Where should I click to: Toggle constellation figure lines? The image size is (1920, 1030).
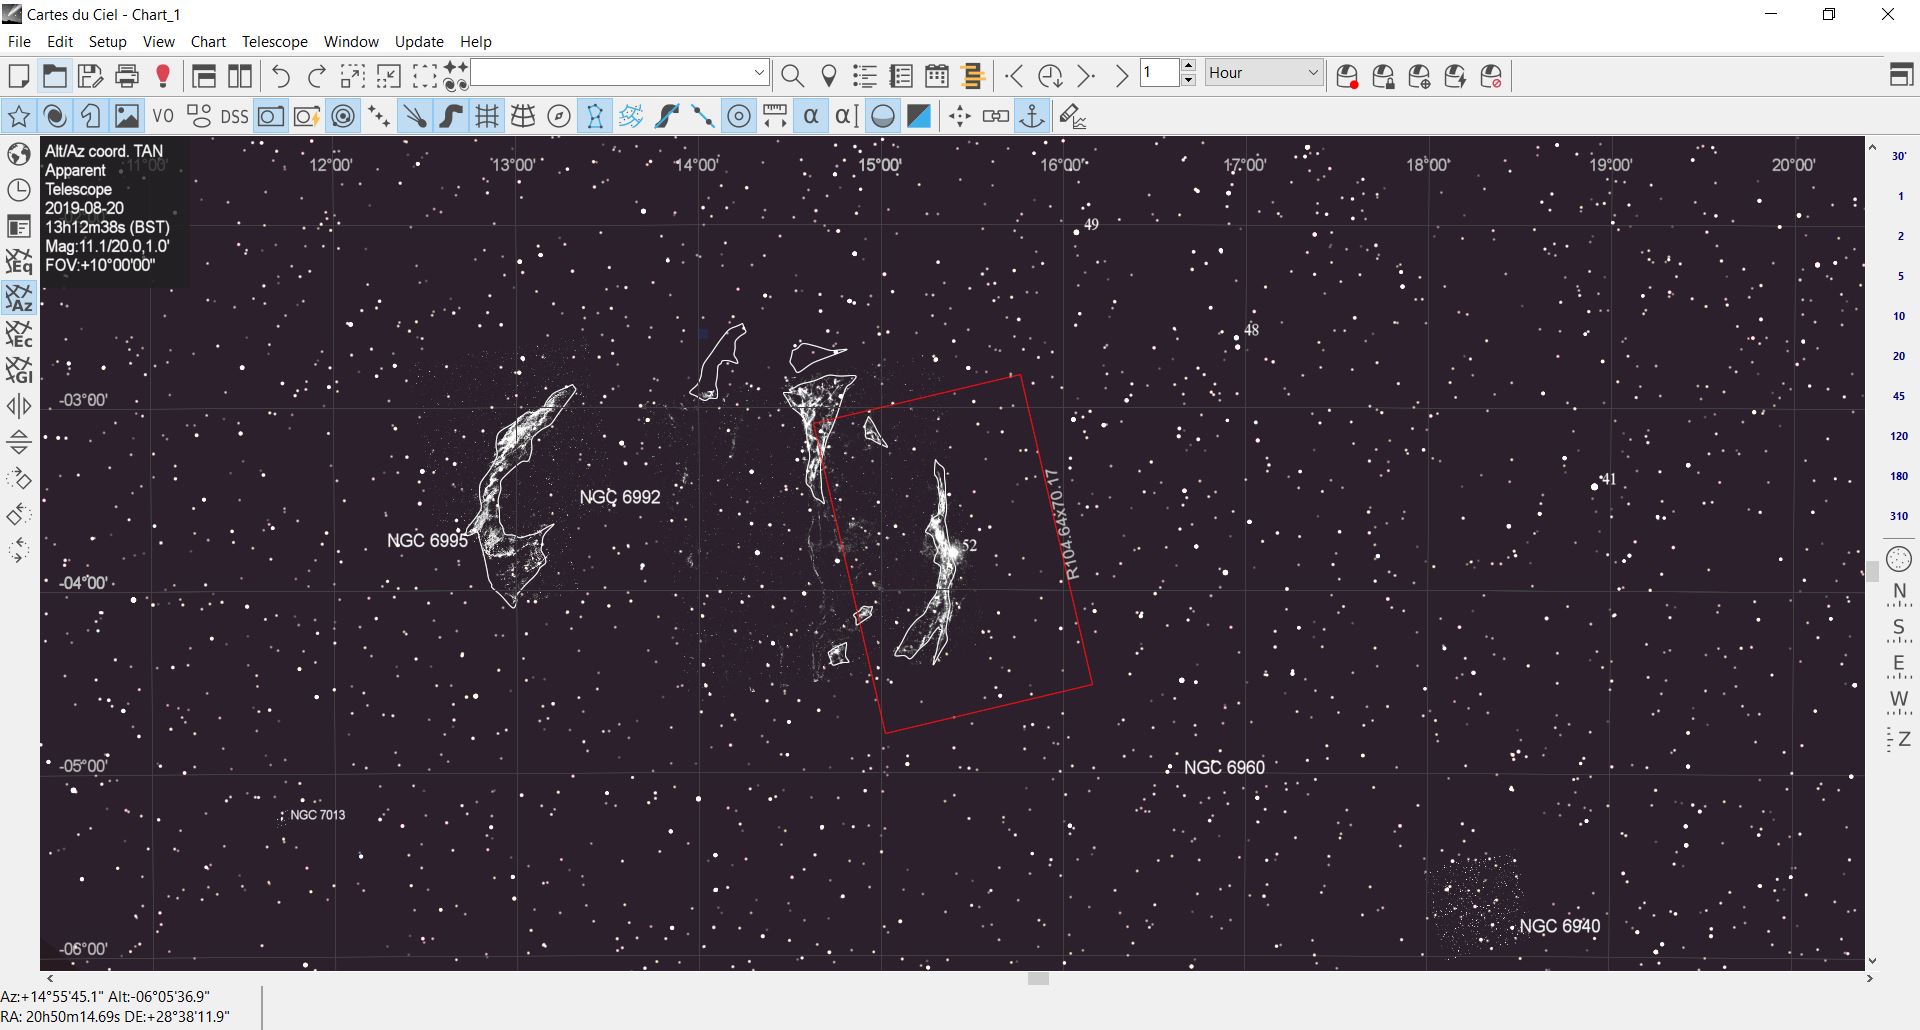(595, 117)
